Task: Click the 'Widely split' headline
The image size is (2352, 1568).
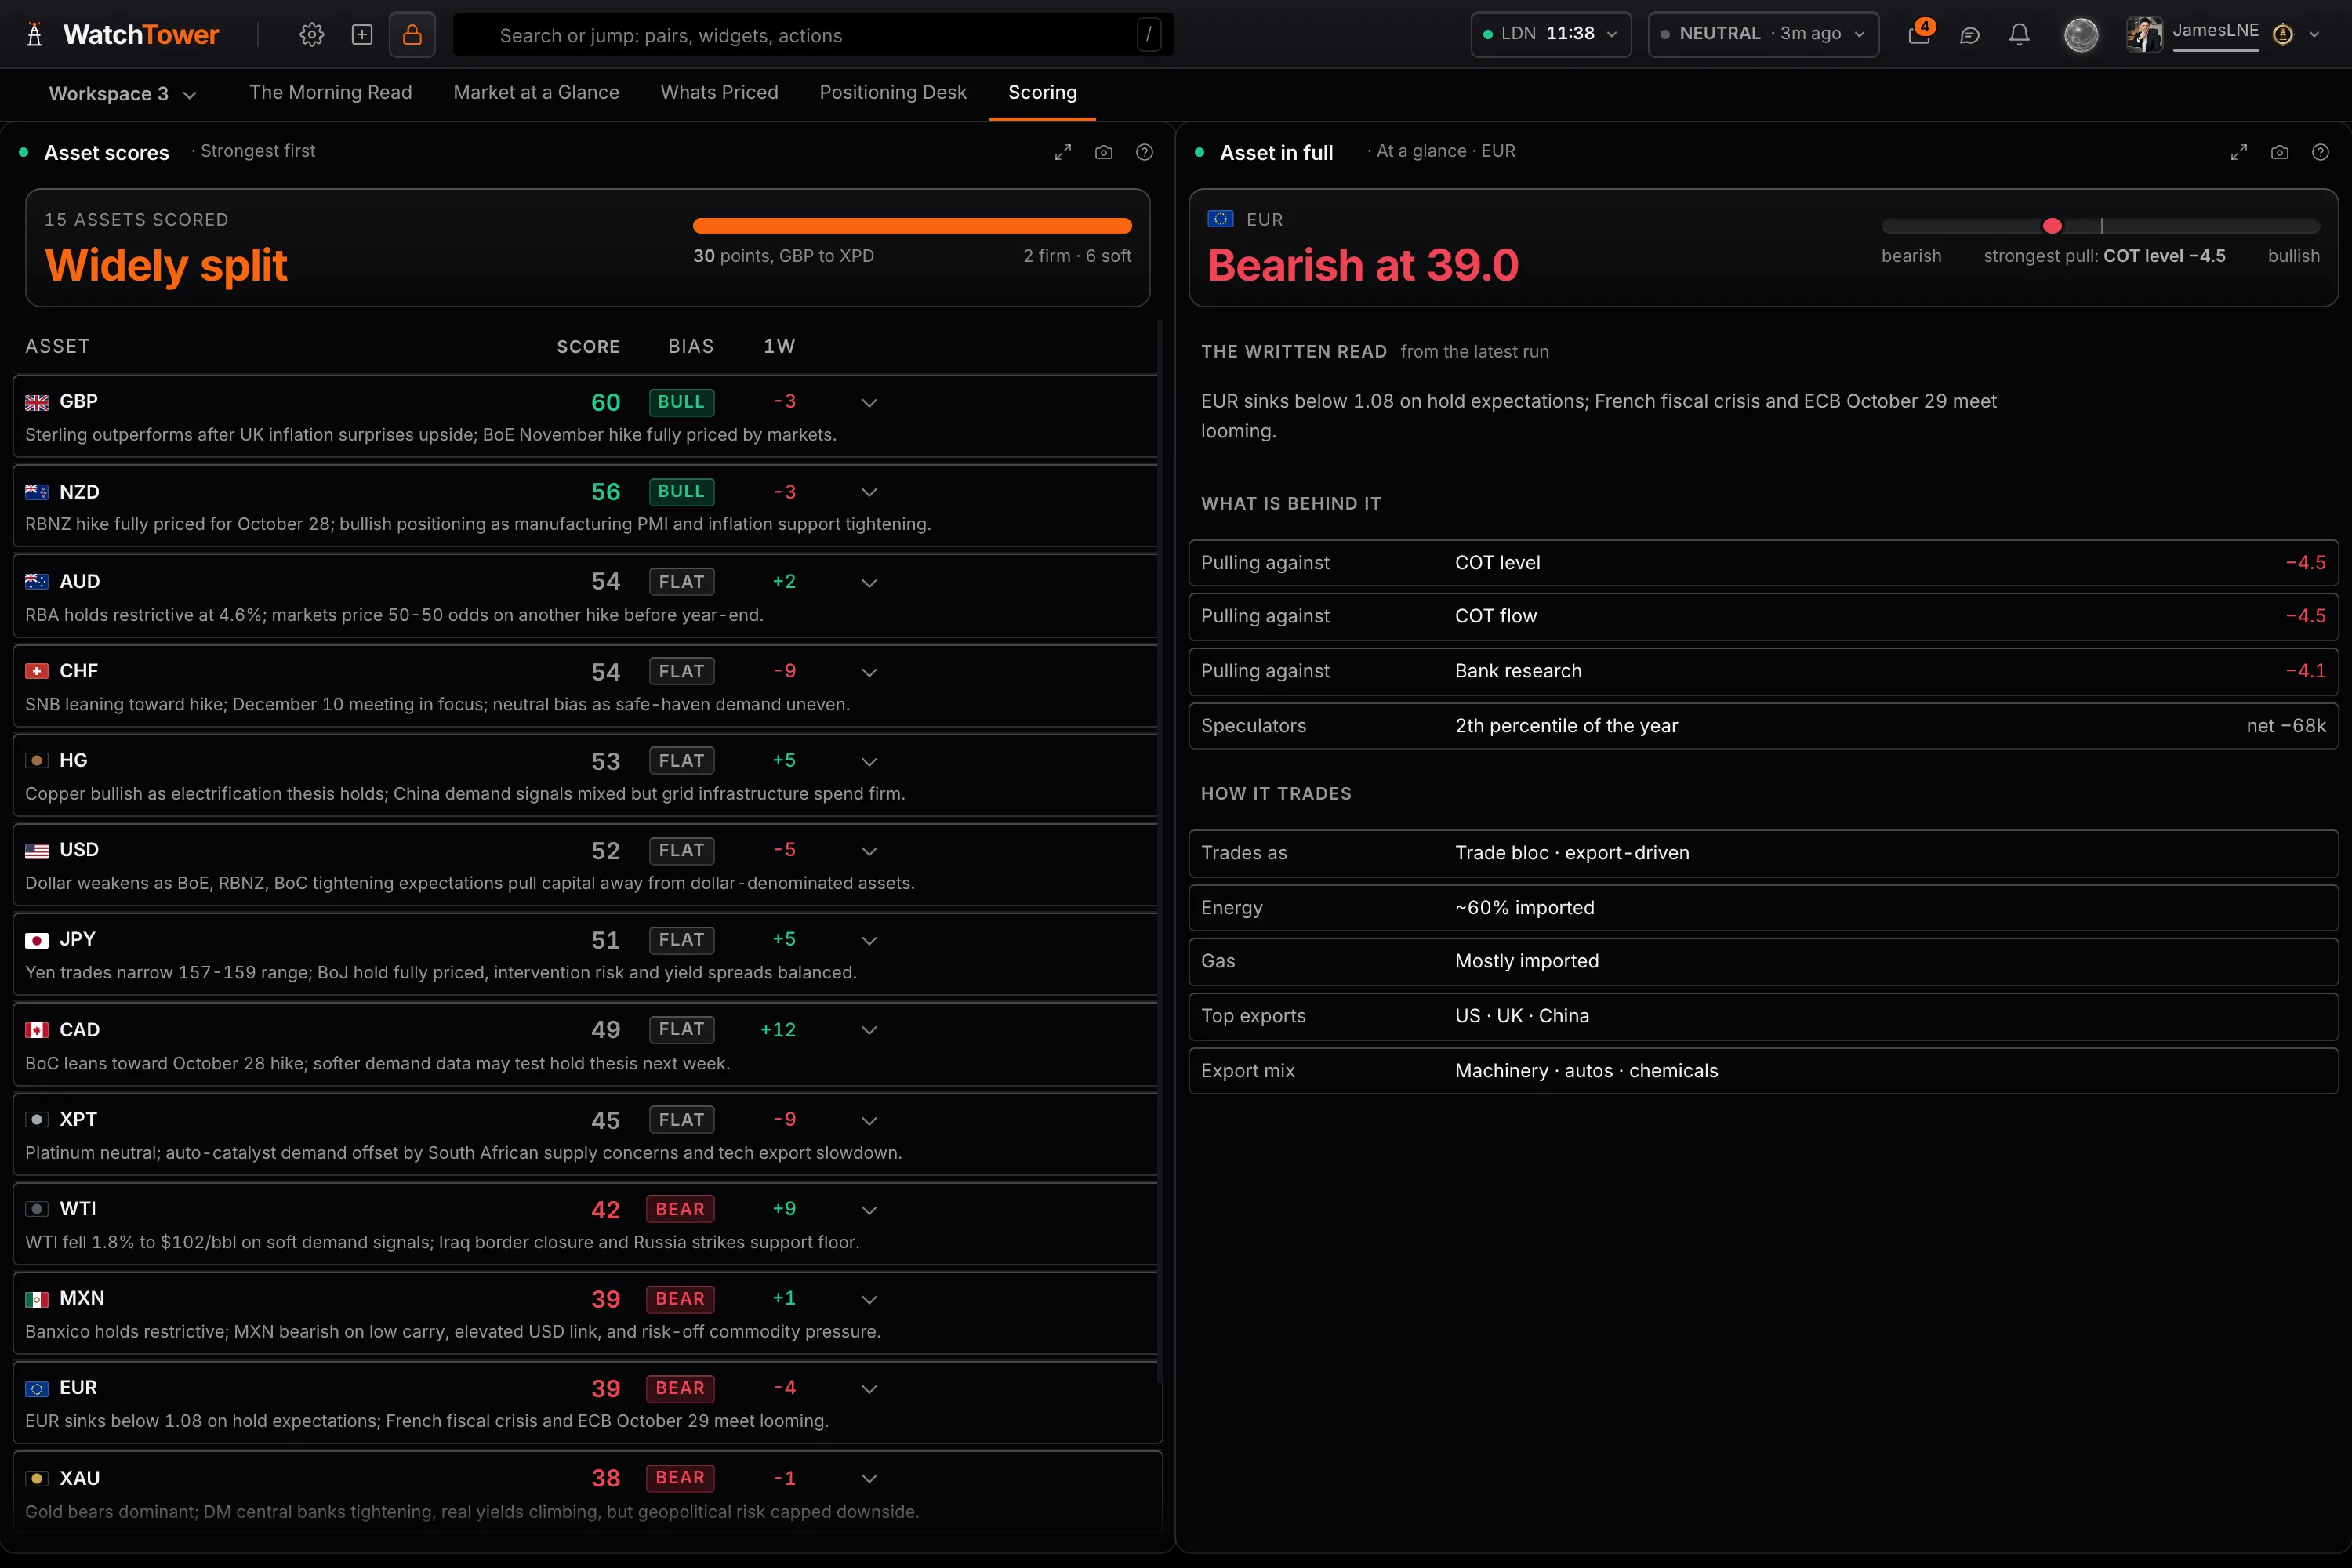Action: click(166, 266)
